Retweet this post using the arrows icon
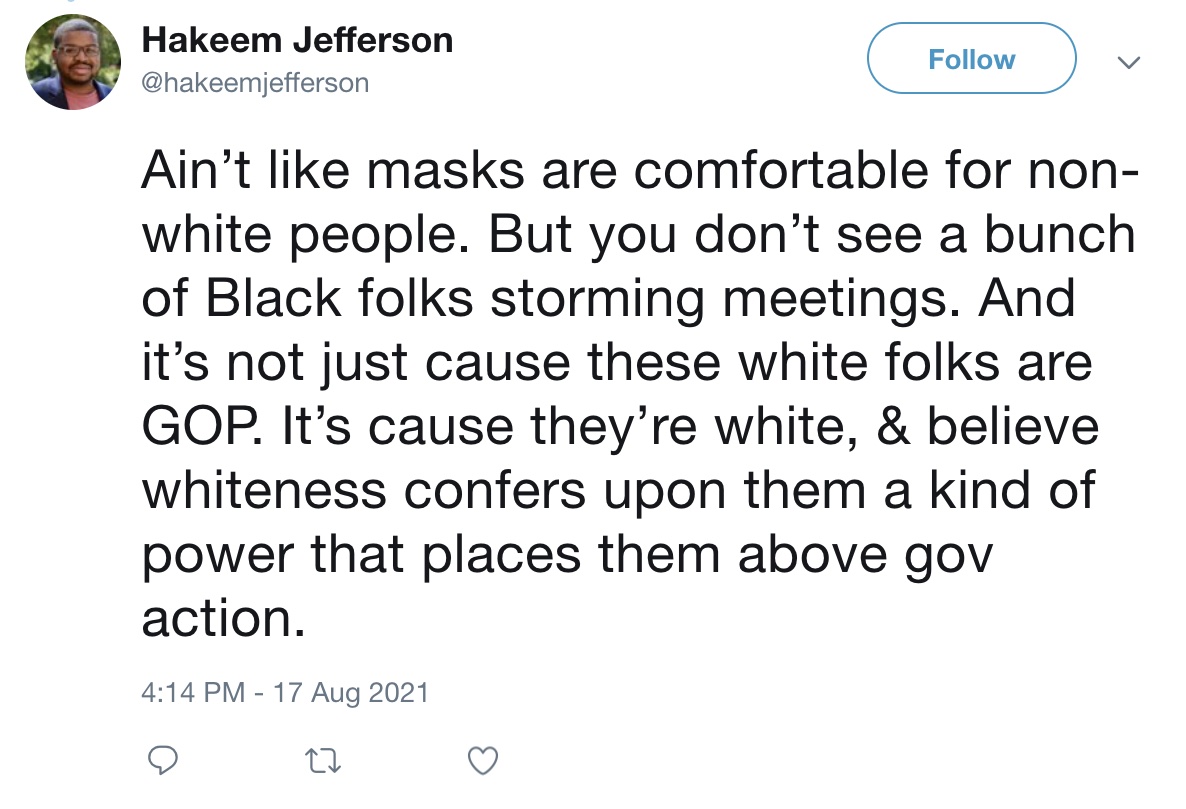Image resolution: width=1186 pixels, height=809 pixels. (322, 761)
